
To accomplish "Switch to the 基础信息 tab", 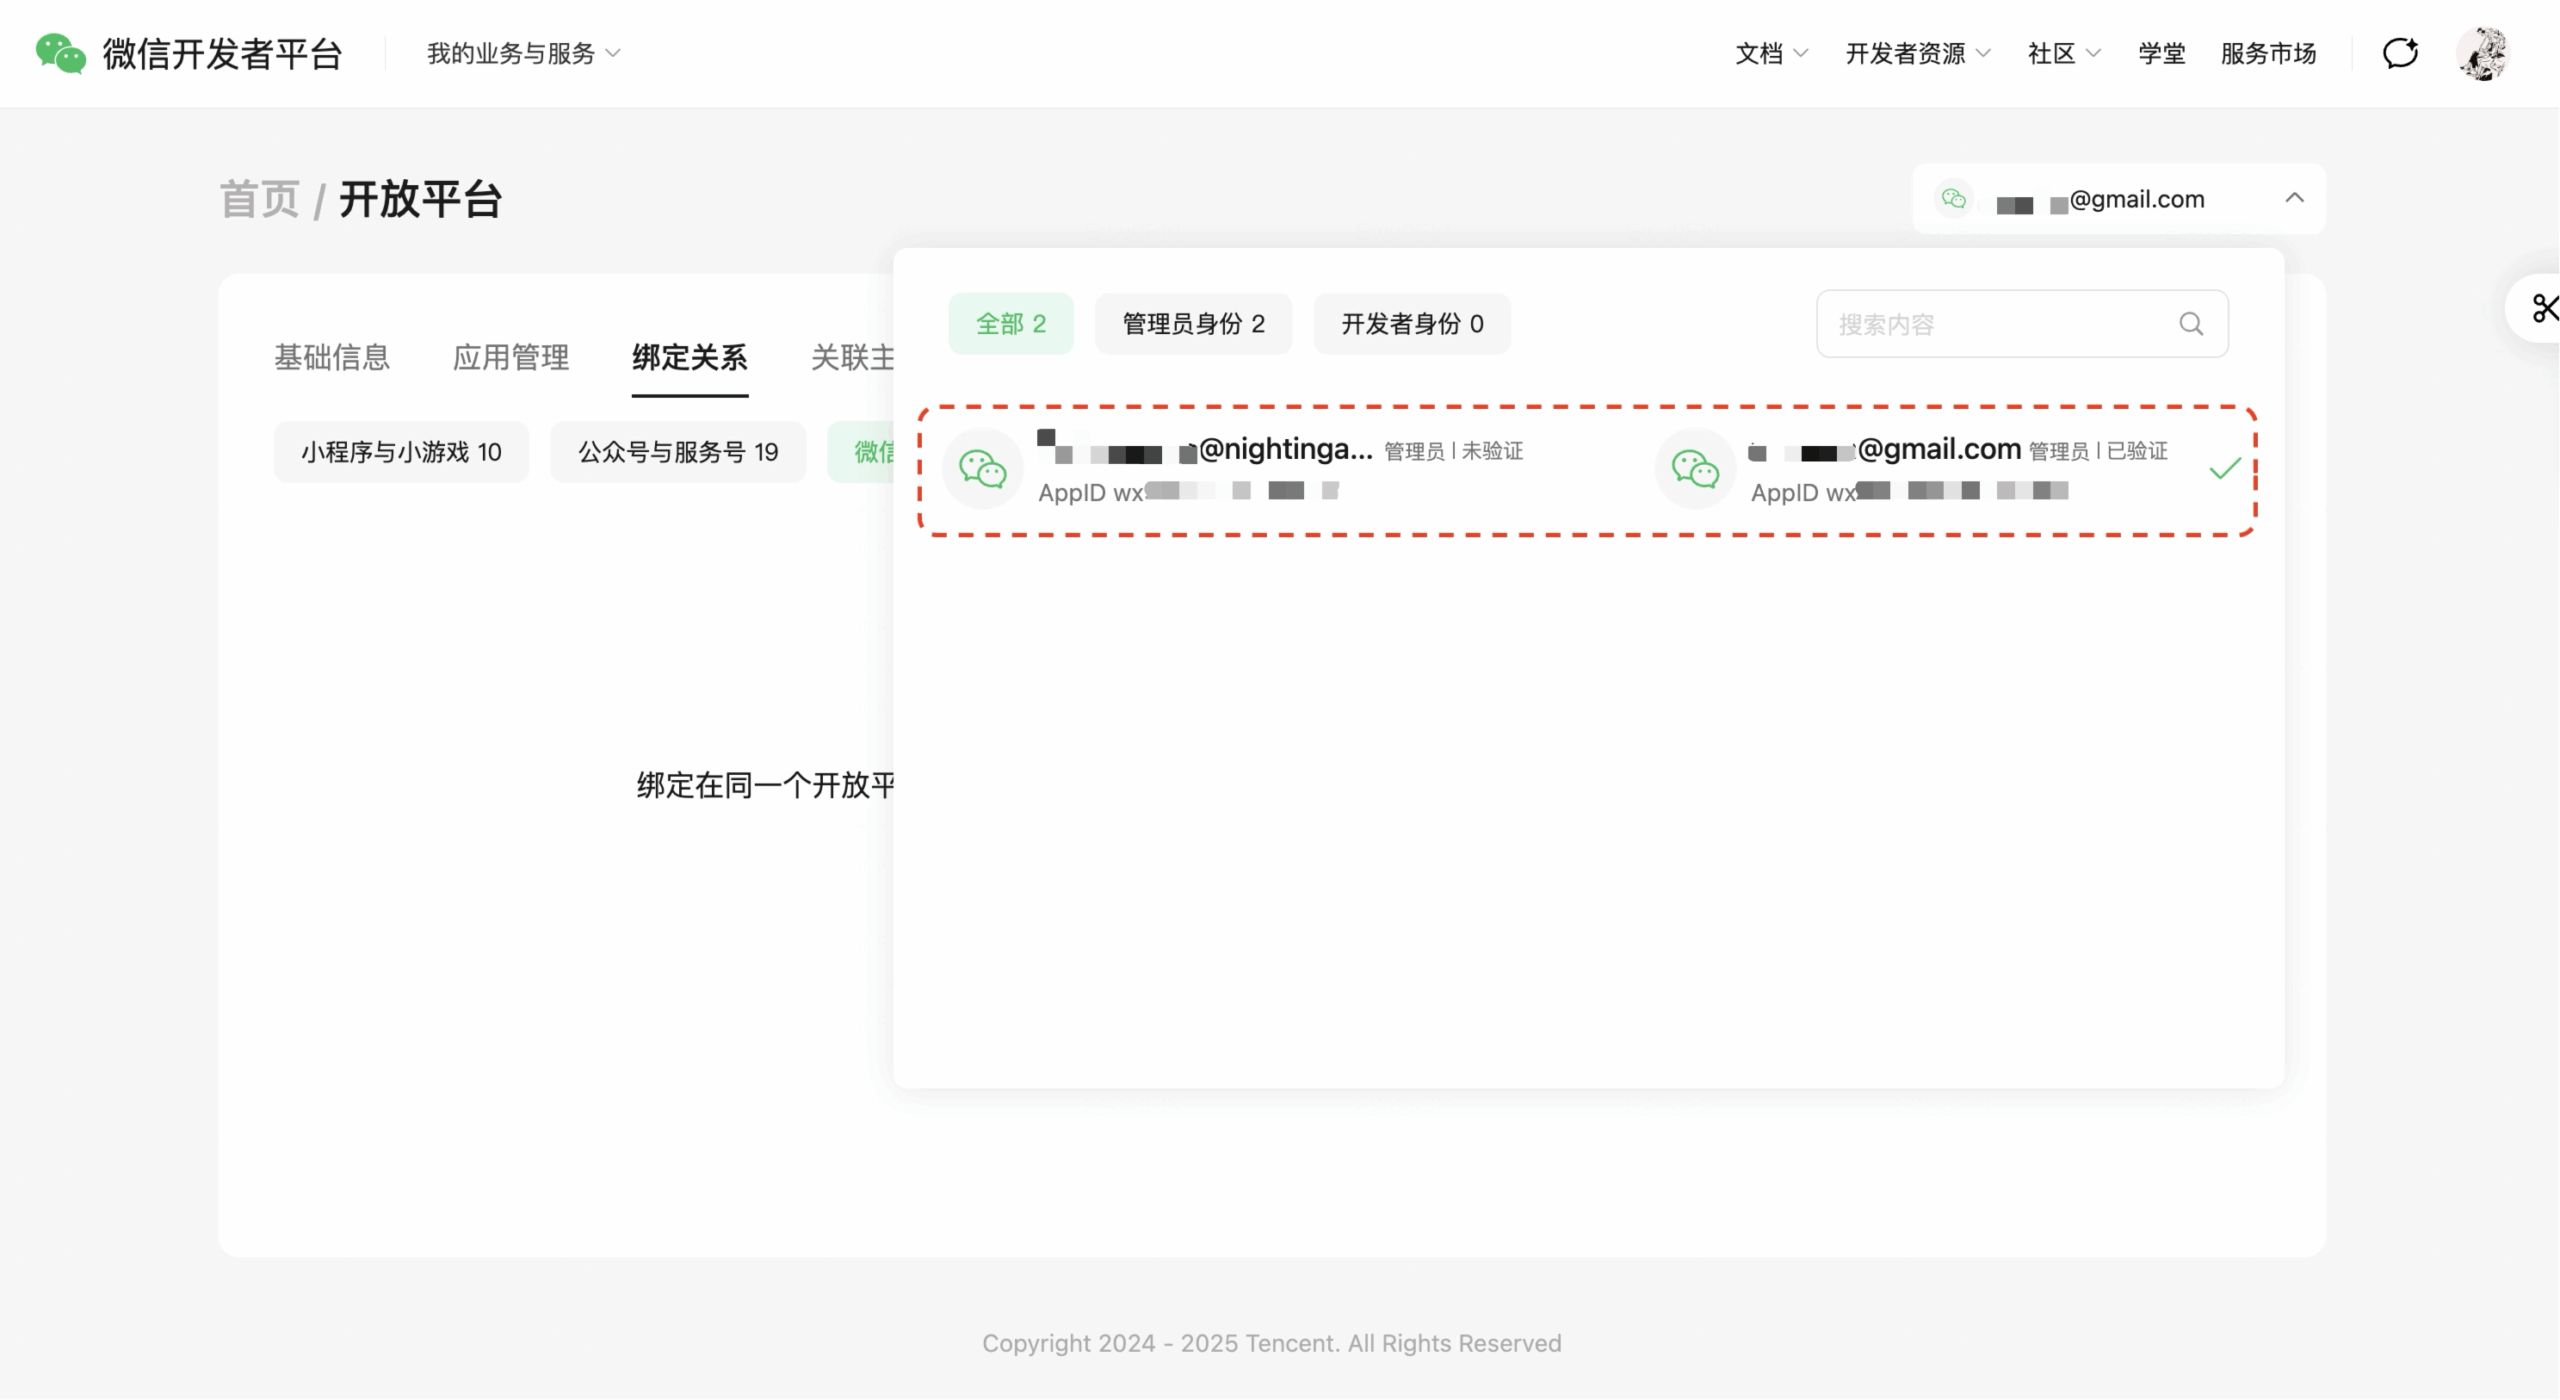I will click(332, 357).
